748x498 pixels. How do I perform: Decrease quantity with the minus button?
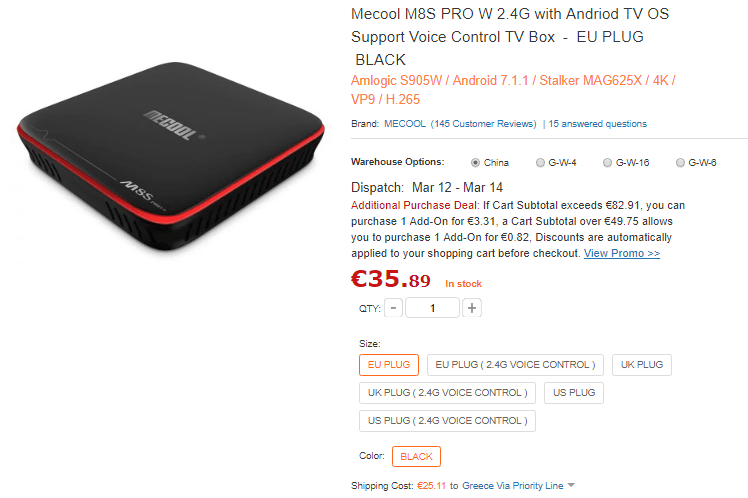tap(394, 308)
